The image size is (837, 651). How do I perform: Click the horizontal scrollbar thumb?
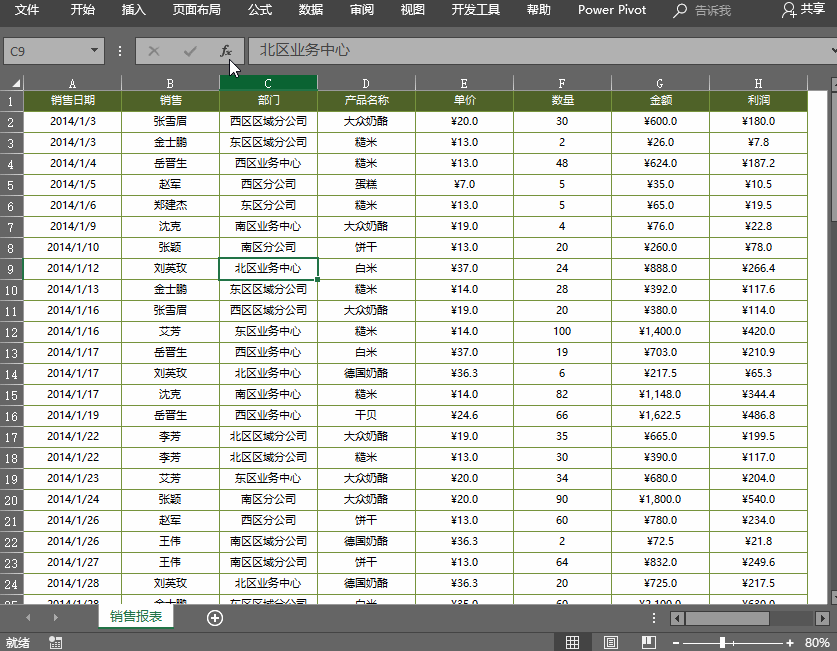coord(727,618)
